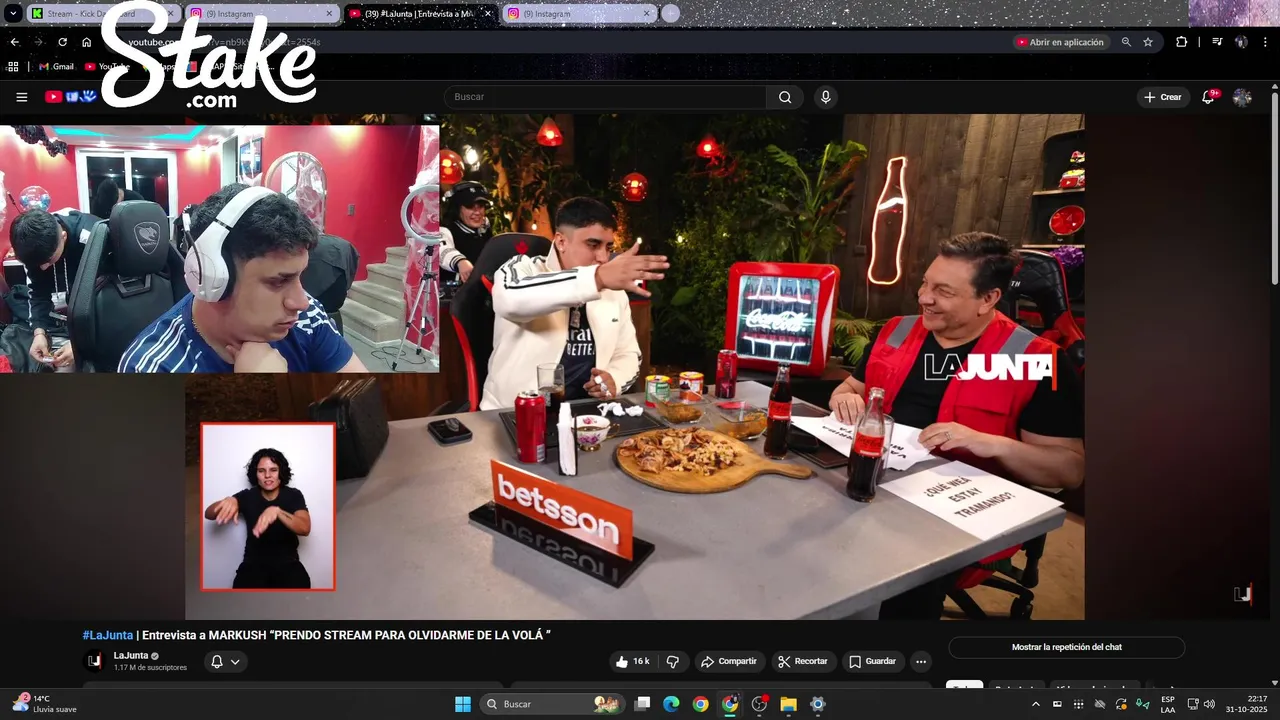Open the apps grid in bookmarks bar
This screenshot has width=1280, height=720.
click(x=13, y=66)
